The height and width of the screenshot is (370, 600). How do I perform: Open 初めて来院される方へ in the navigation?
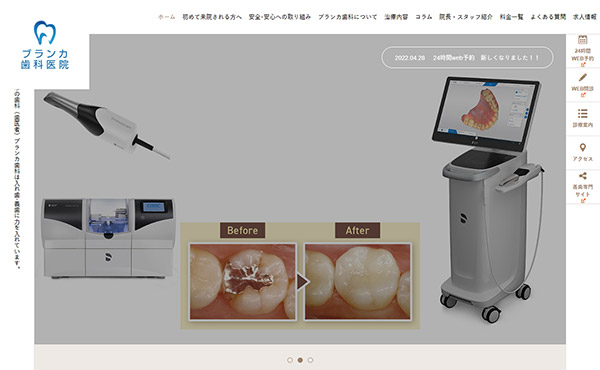(212, 17)
